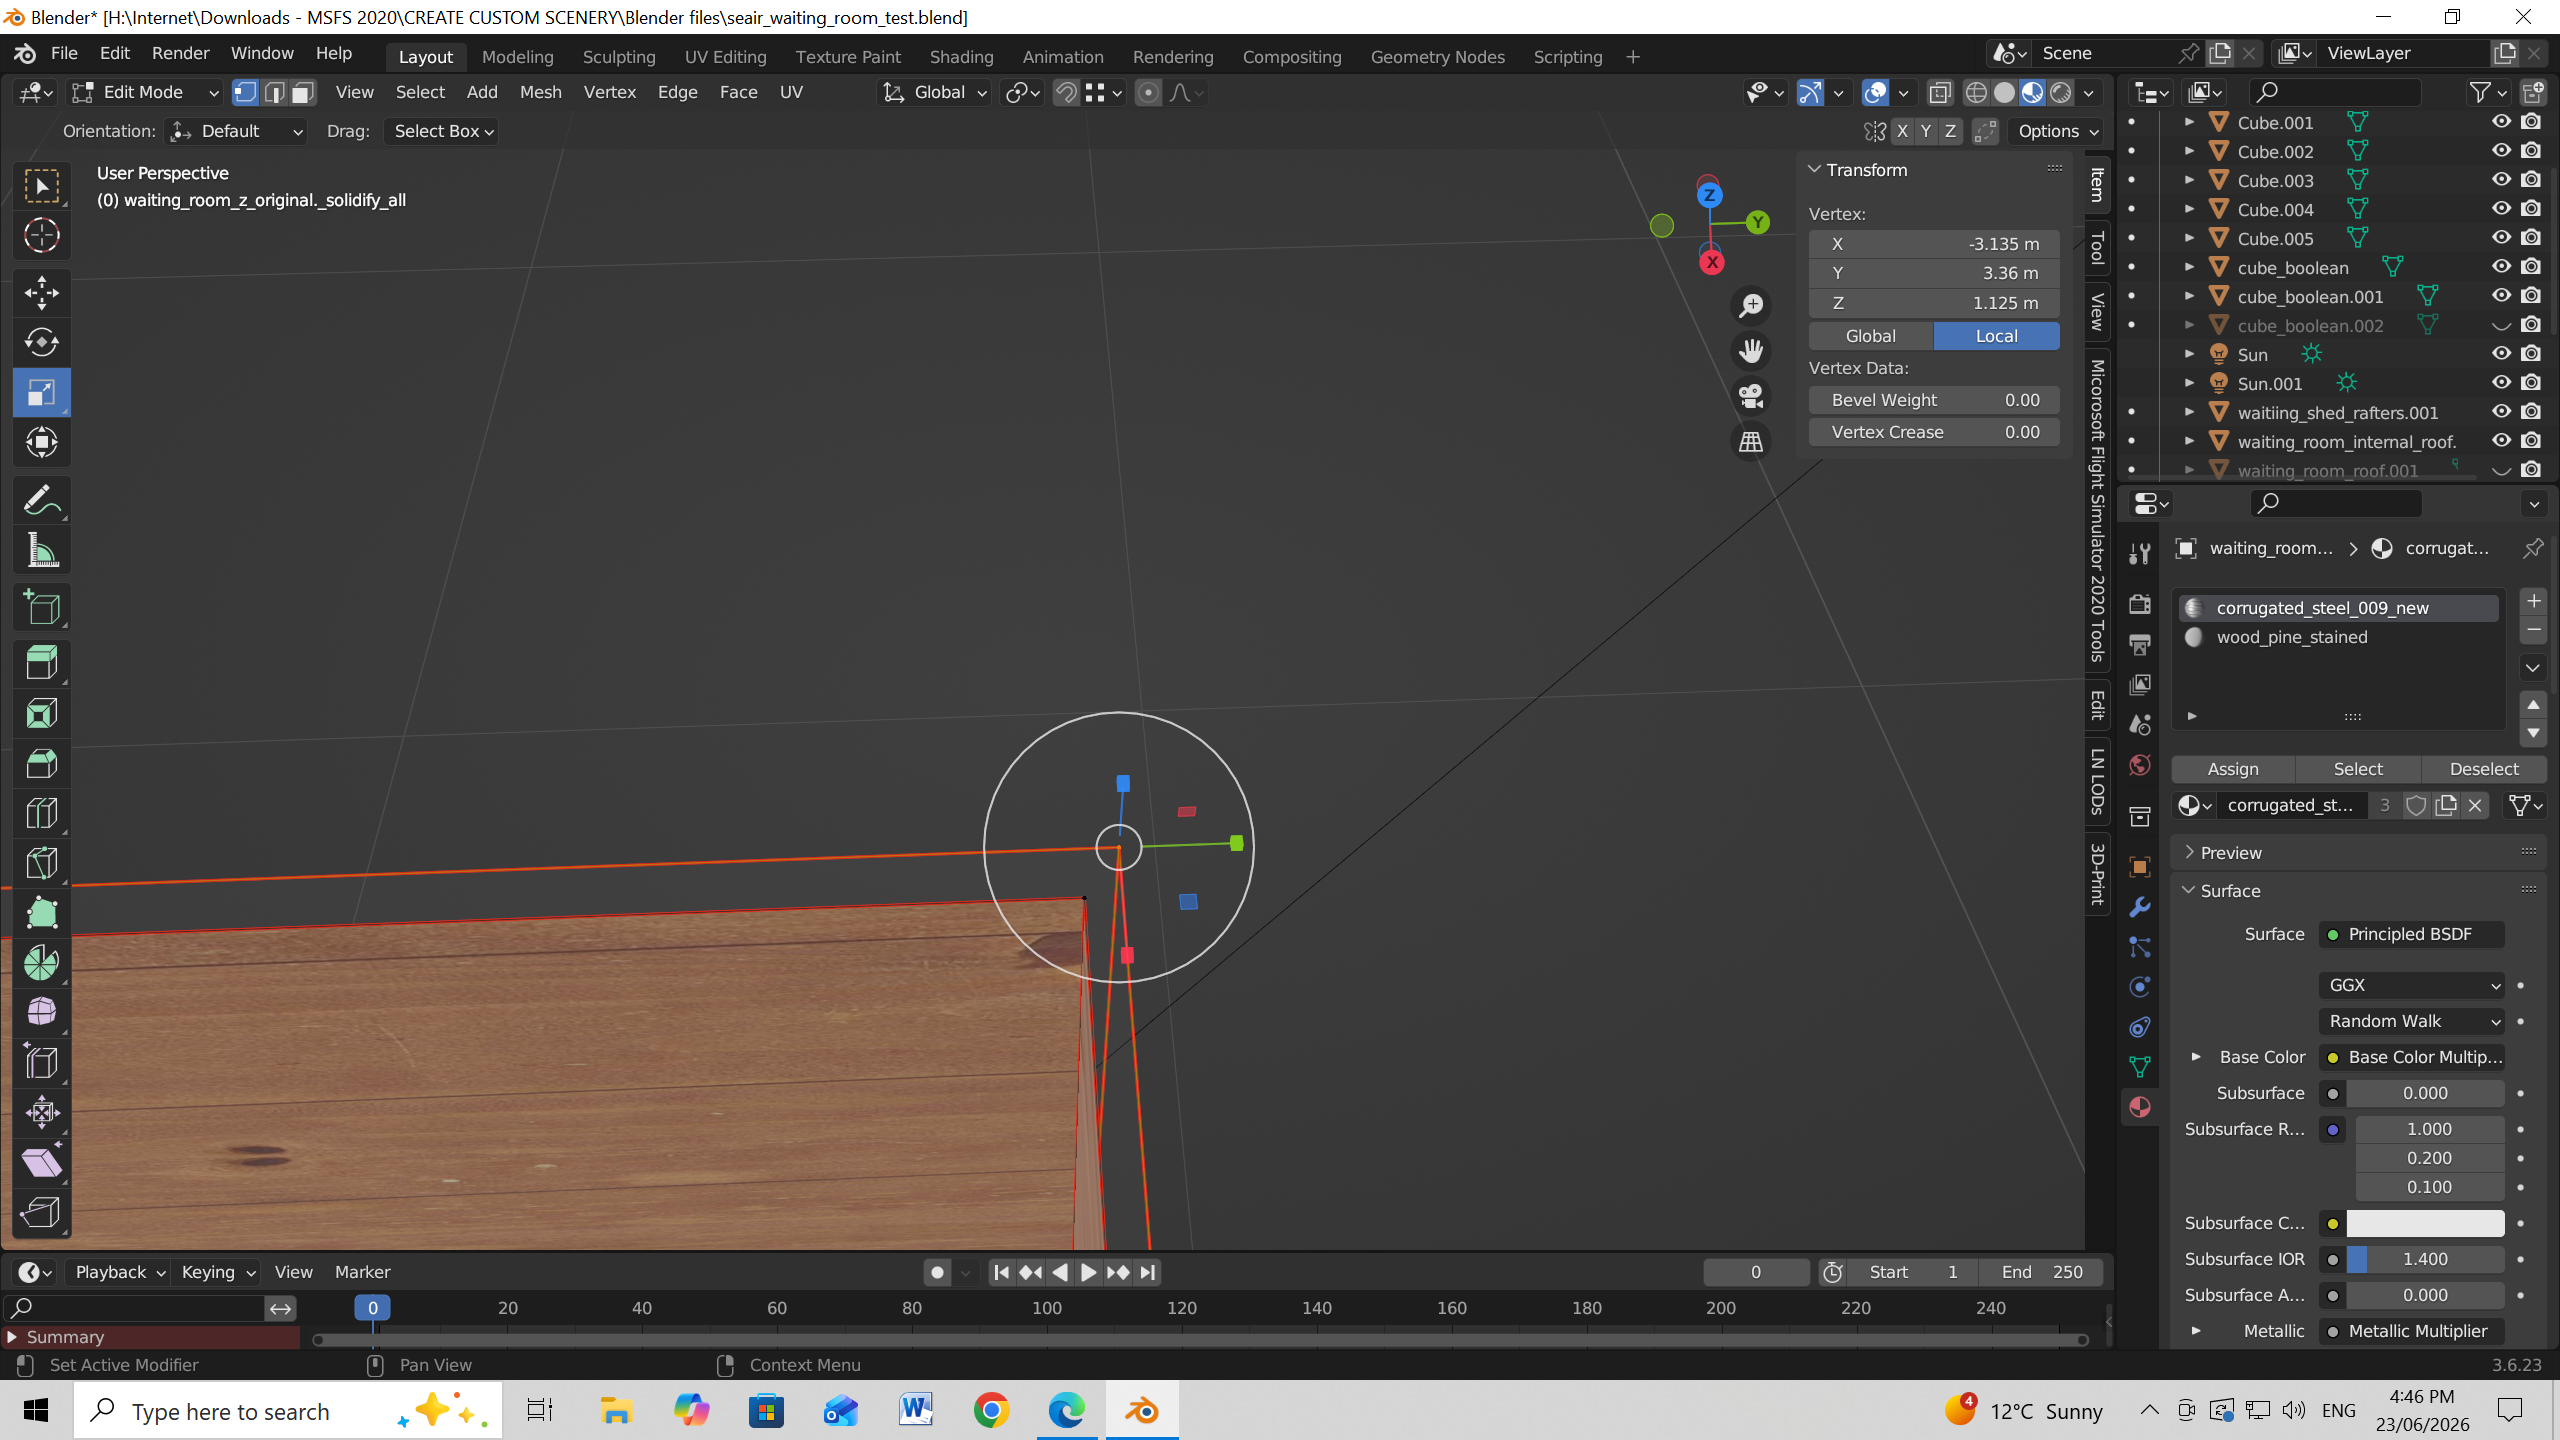Toggle camera view icon

1751,396
